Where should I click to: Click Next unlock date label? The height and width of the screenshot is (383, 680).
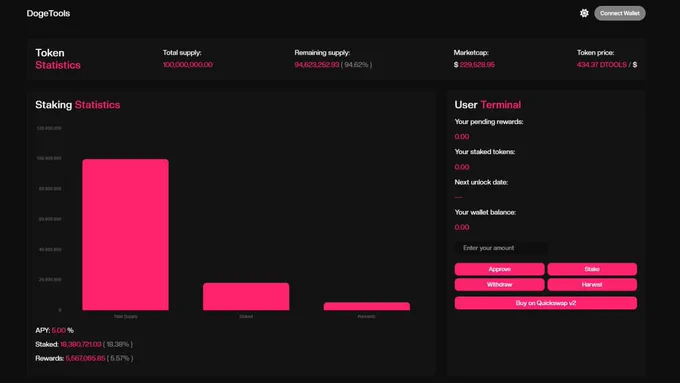coord(481,182)
